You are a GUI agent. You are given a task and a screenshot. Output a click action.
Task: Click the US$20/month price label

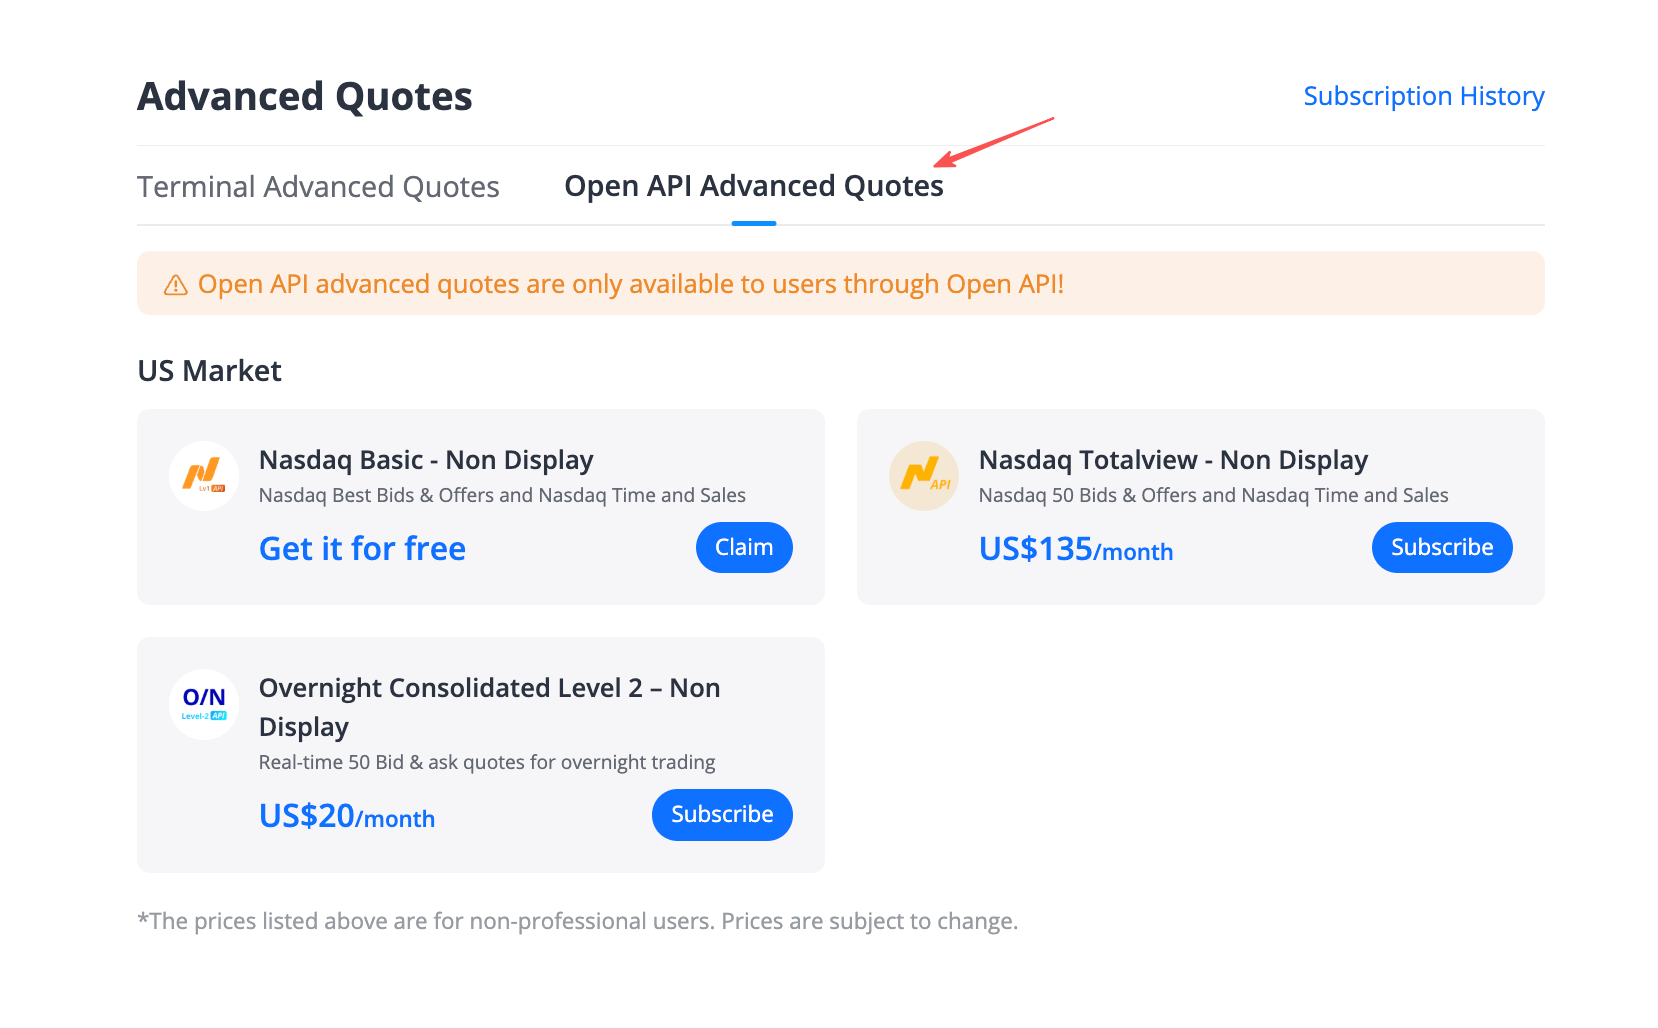[x=347, y=816]
